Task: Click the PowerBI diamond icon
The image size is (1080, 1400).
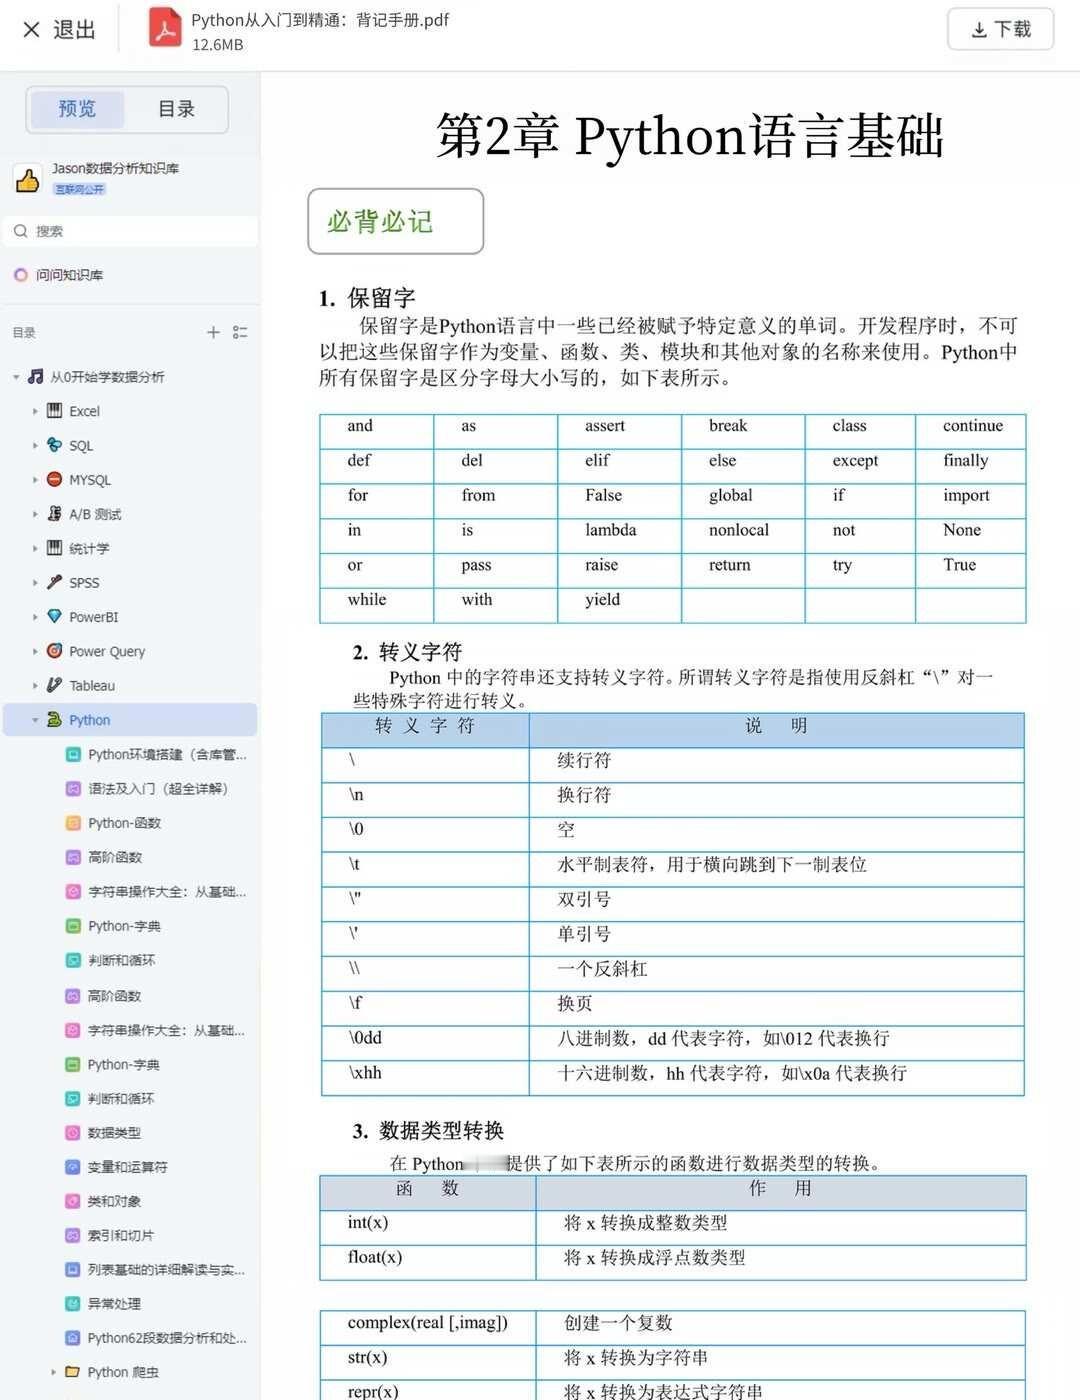Action: [x=54, y=617]
